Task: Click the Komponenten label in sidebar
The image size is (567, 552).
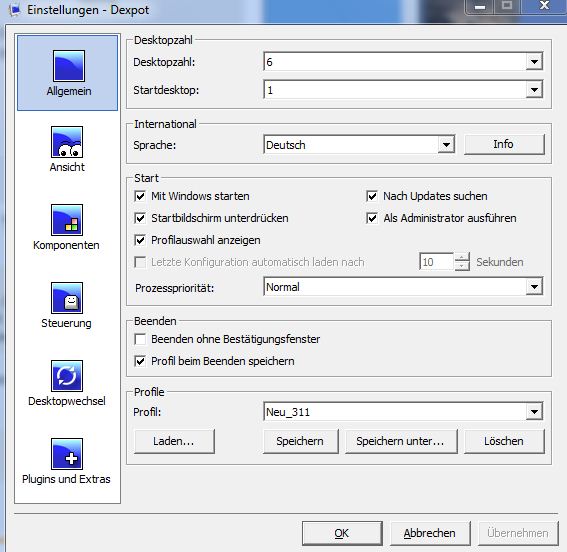Action: point(66,245)
